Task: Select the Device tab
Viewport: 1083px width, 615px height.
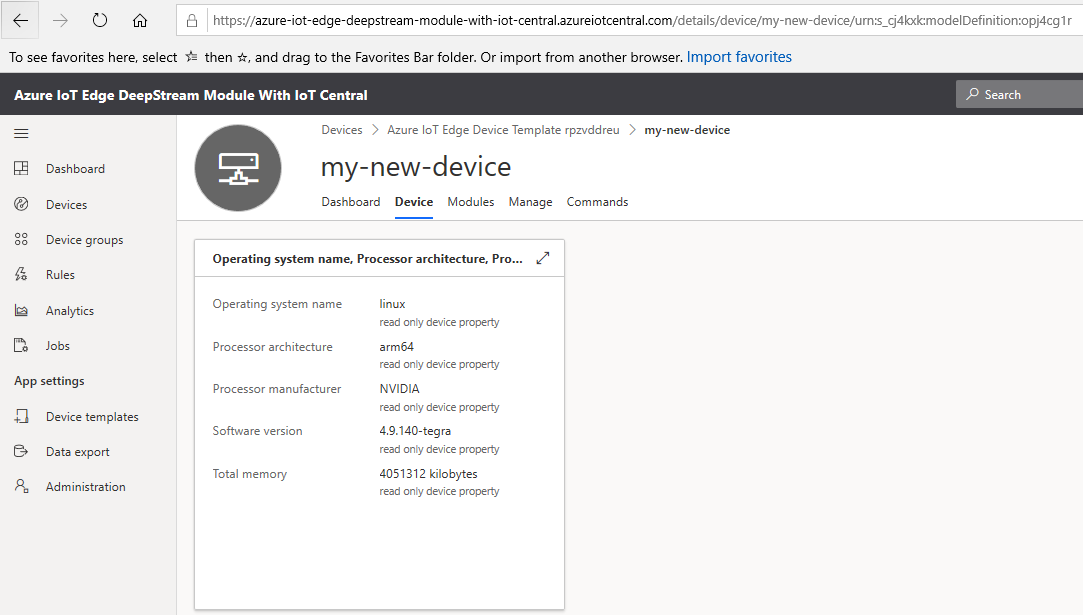Action: [414, 202]
